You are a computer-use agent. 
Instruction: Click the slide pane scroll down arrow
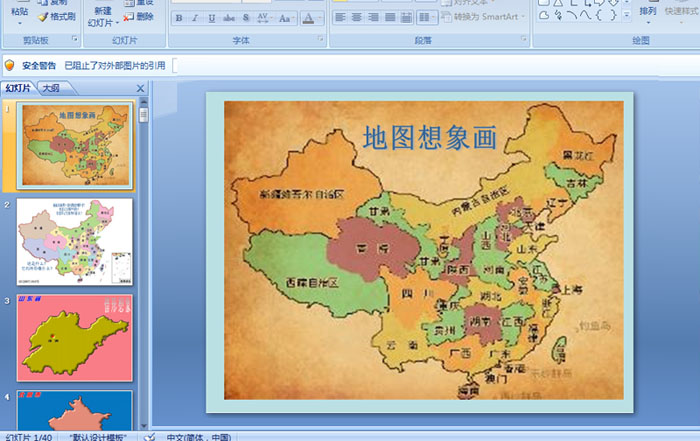click(143, 425)
